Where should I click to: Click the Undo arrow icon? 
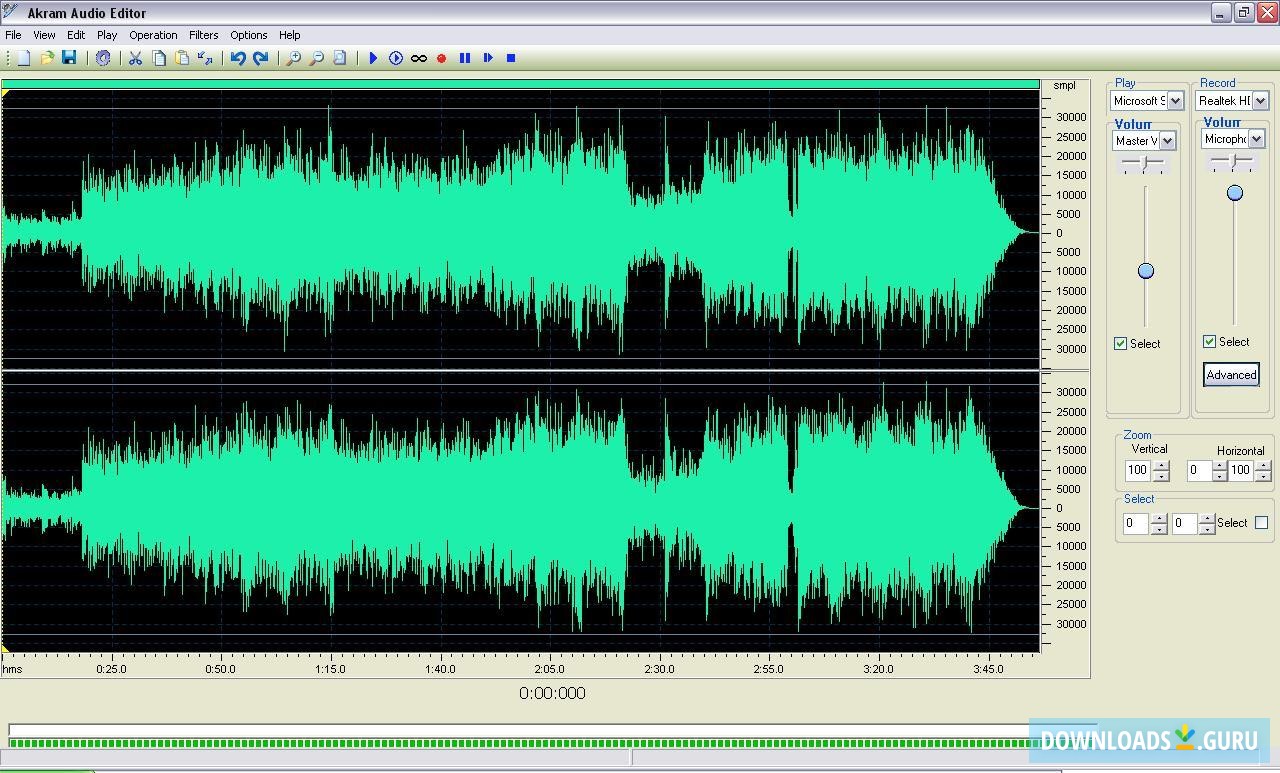(x=237, y=58)
